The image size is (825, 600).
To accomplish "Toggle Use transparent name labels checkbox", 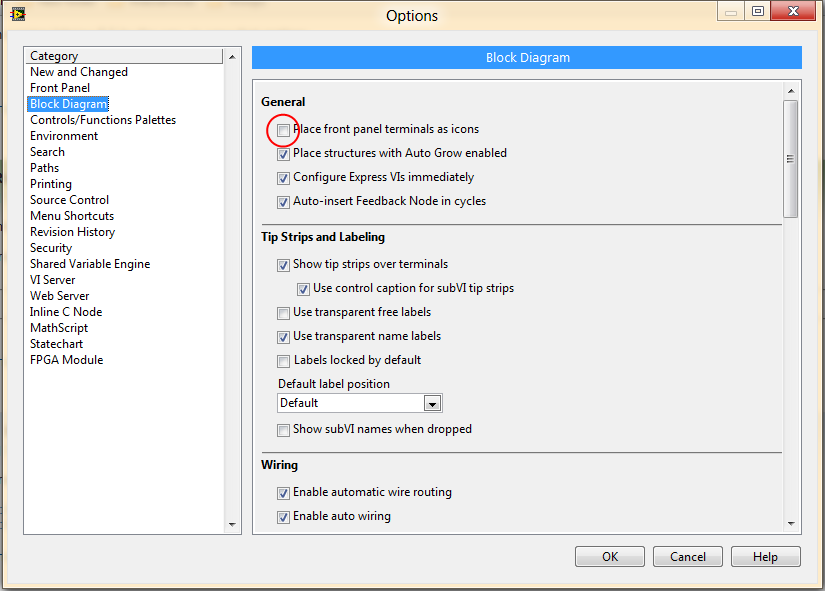I will click(x=283, y=337).
